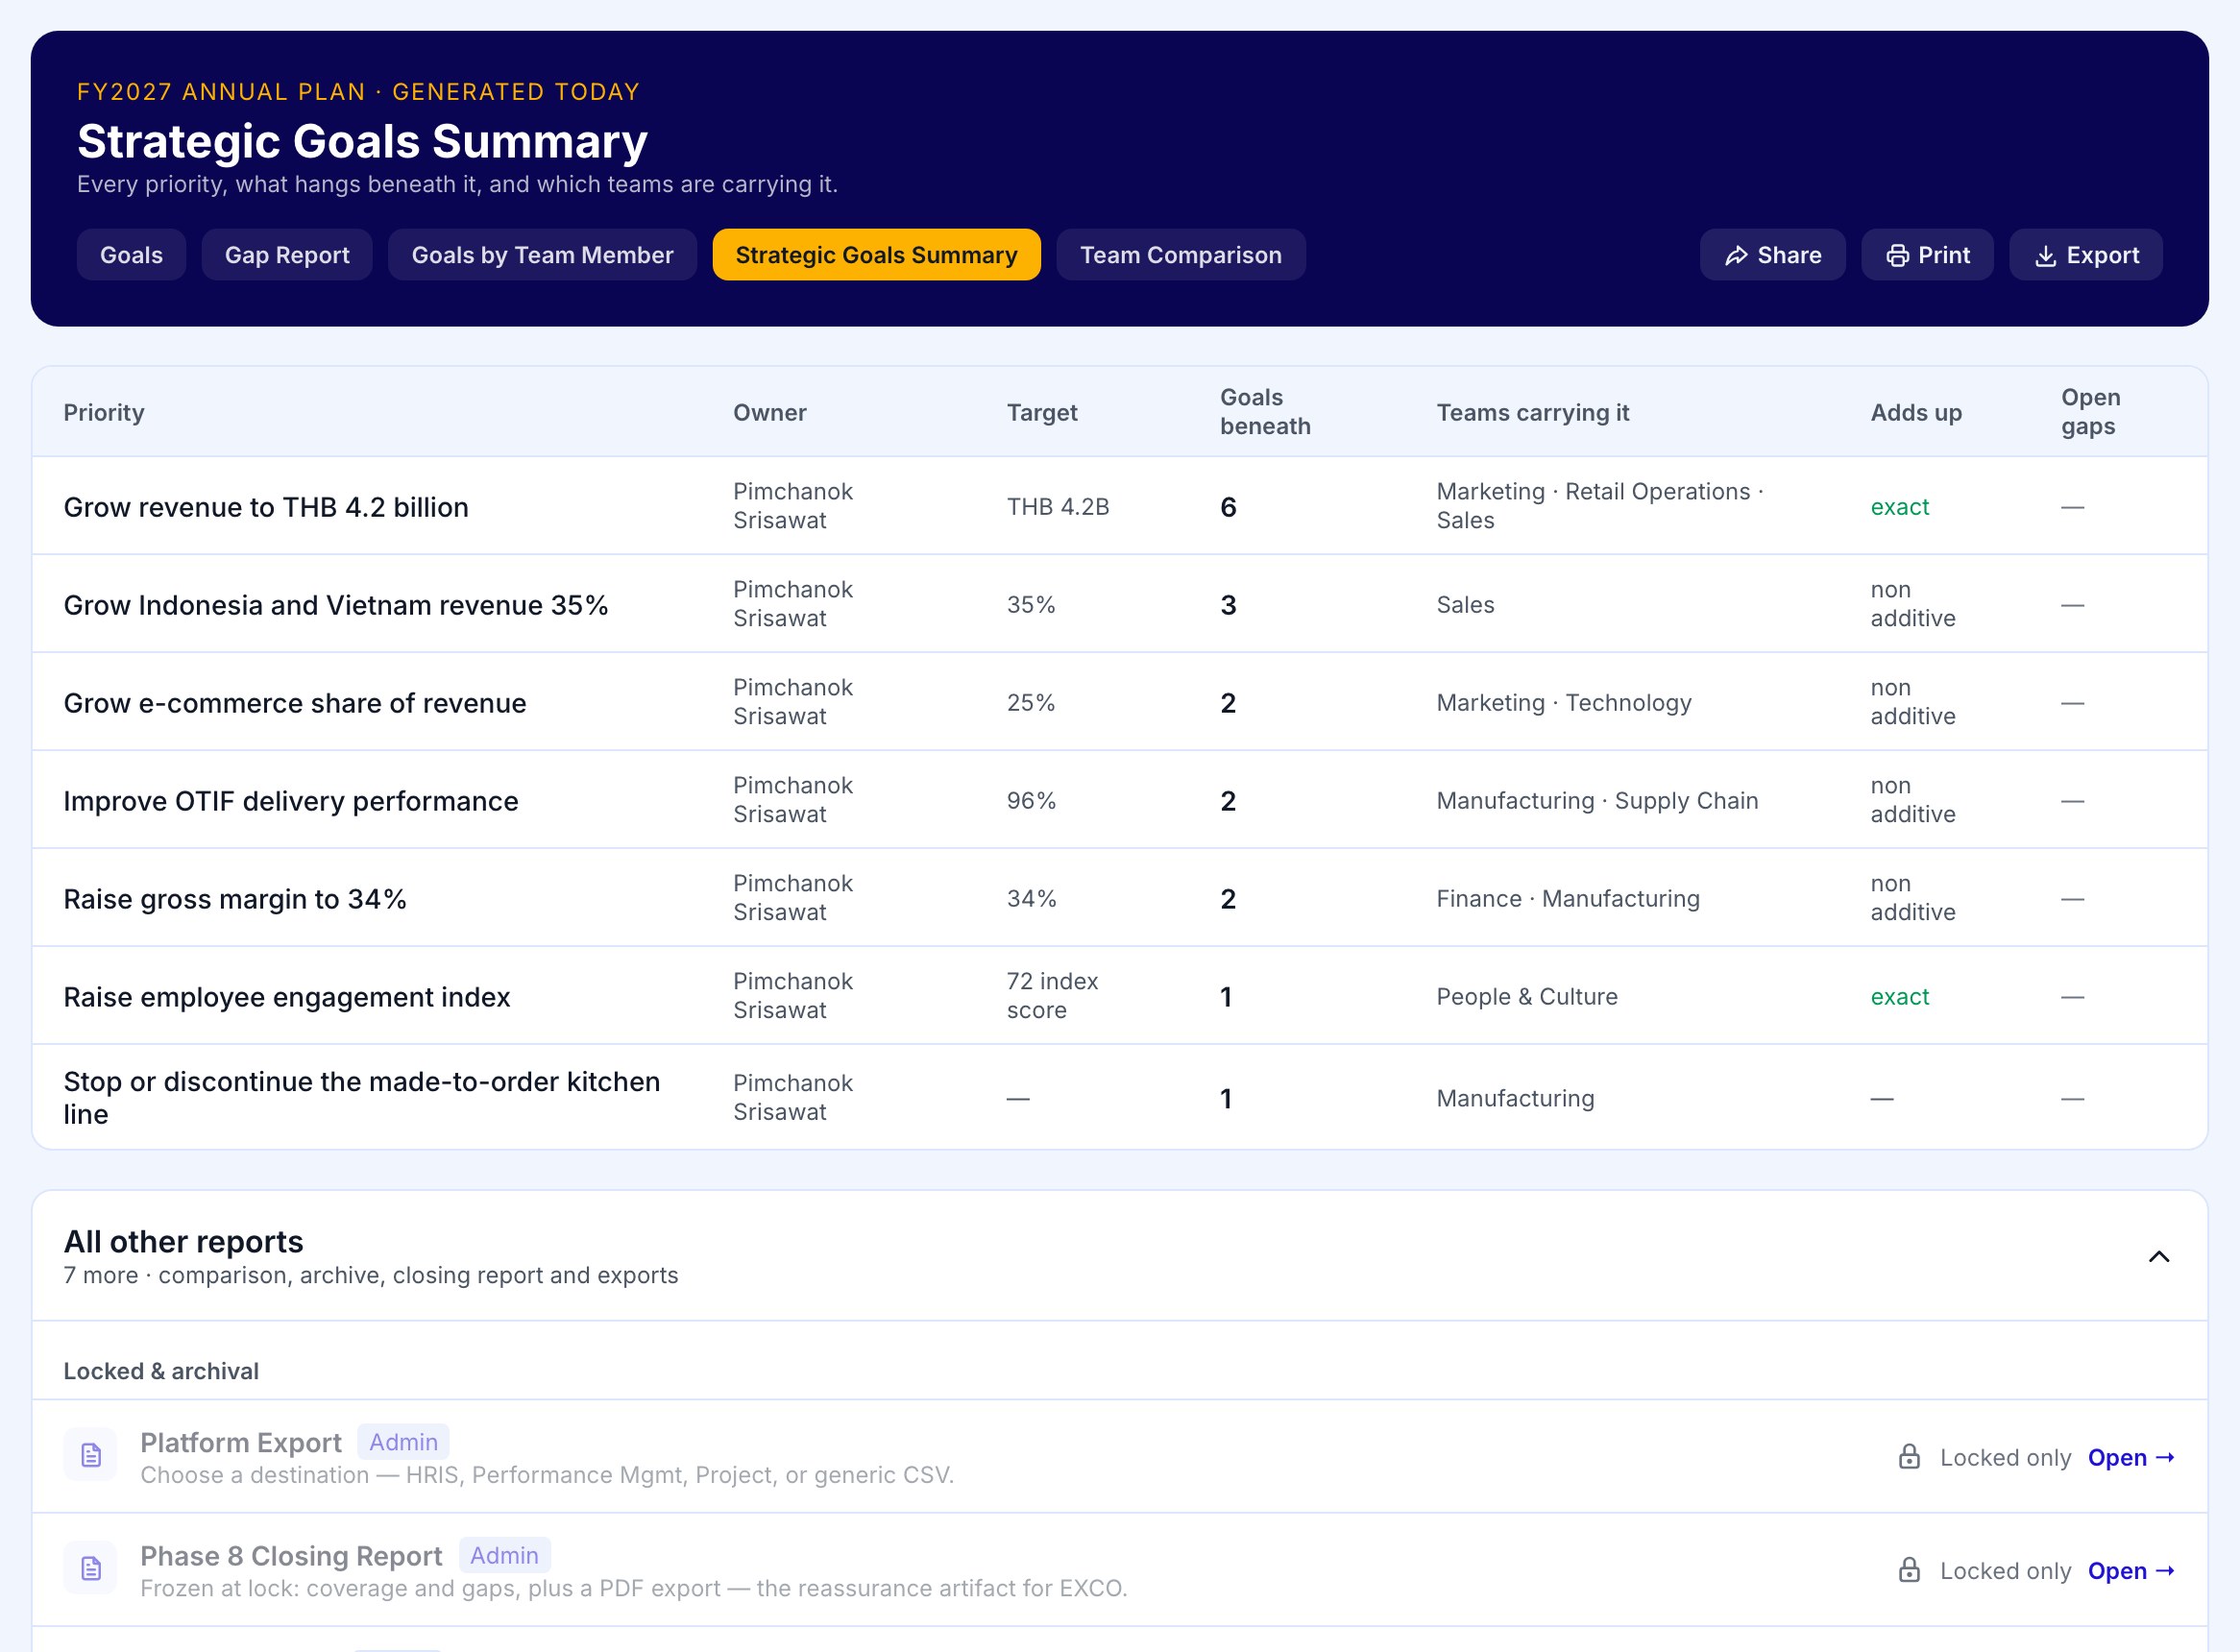Select Goals by Team Member tab
This screenshot has width=2240, height=1652.
point(542,255)
